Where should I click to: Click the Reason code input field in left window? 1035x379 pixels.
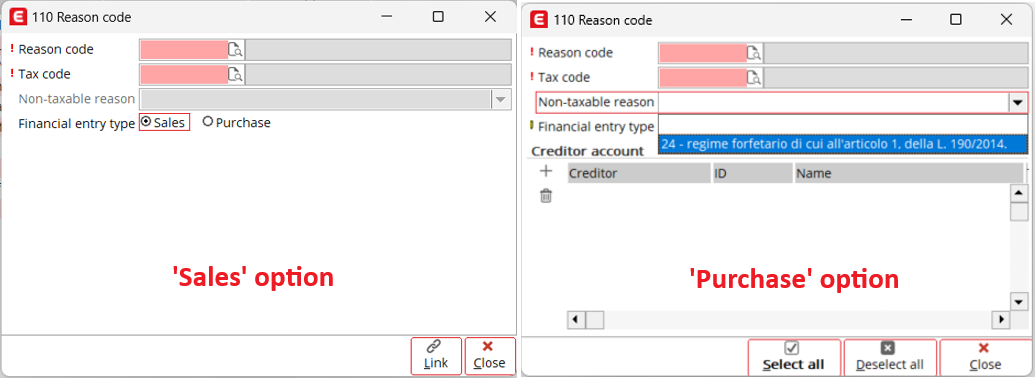[x=184, y=50]
